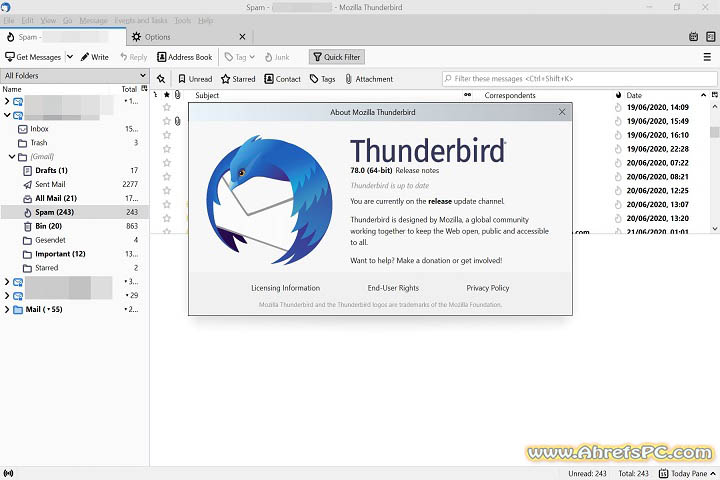Open the All Folders view dropdown
This screenshot has height=480, width=720.
click(x=74, y=76)
